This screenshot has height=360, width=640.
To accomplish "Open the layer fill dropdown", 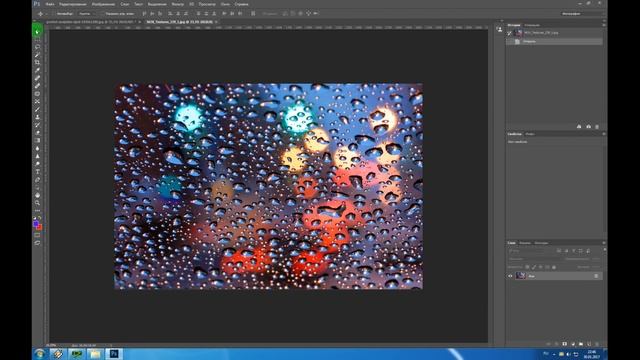I will [x=596, y=267].
